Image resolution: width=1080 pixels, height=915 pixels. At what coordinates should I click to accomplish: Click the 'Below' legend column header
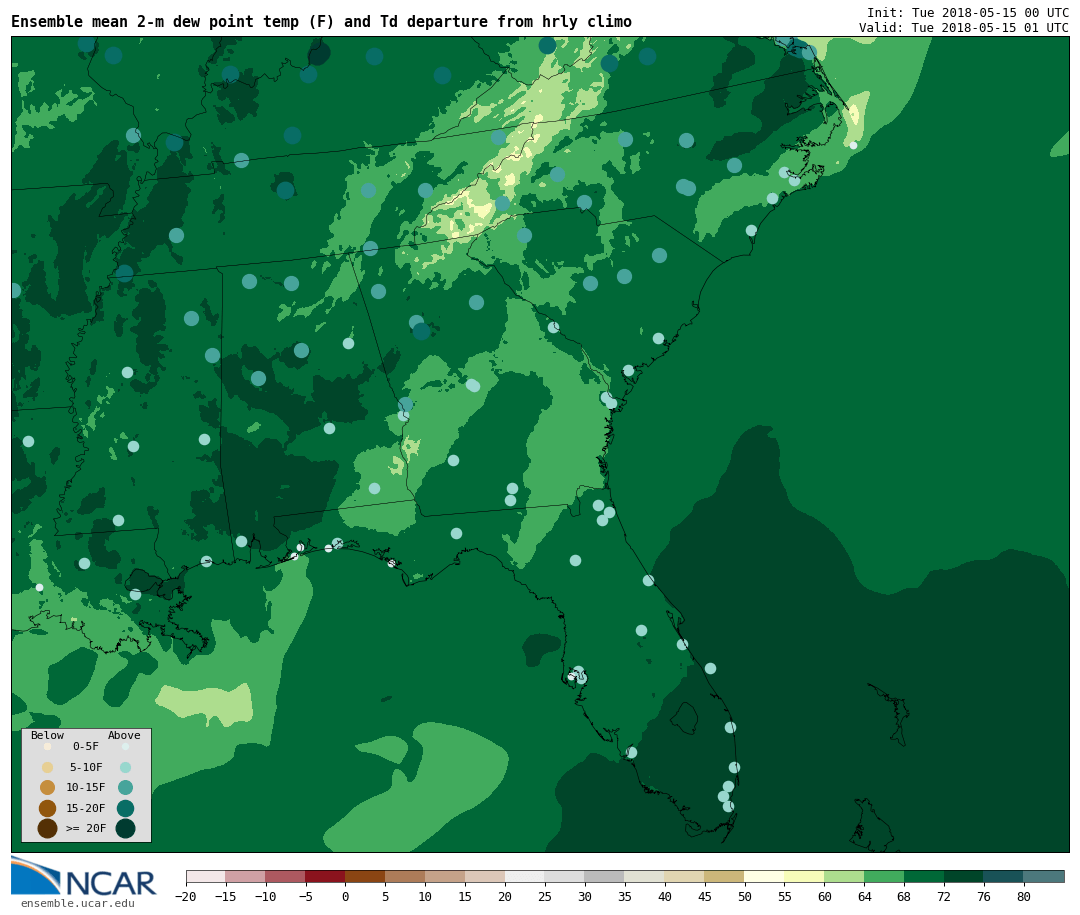(x=47, y=736)
